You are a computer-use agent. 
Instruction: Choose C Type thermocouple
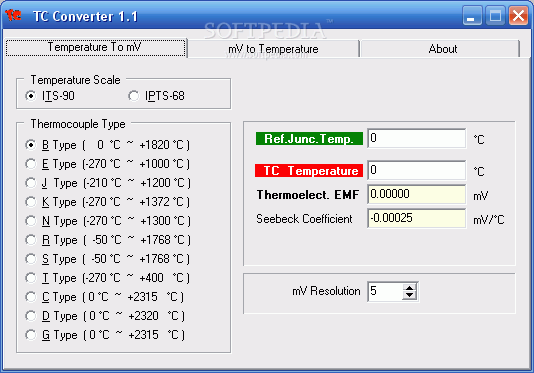[x=105, y=297]
